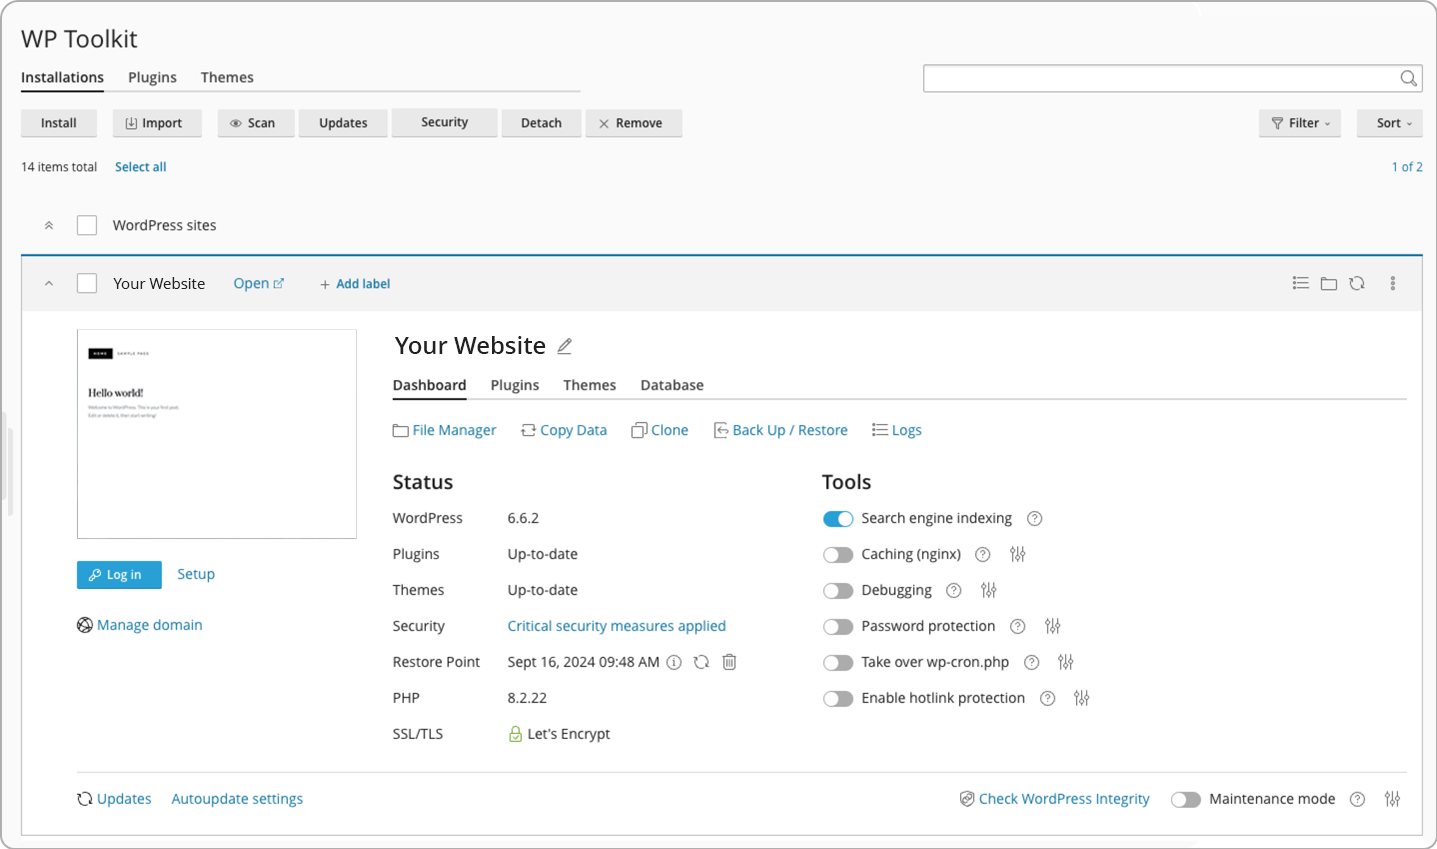Enable Password protection toggle
The image size is (1437, 849).
tap(838, 627)
